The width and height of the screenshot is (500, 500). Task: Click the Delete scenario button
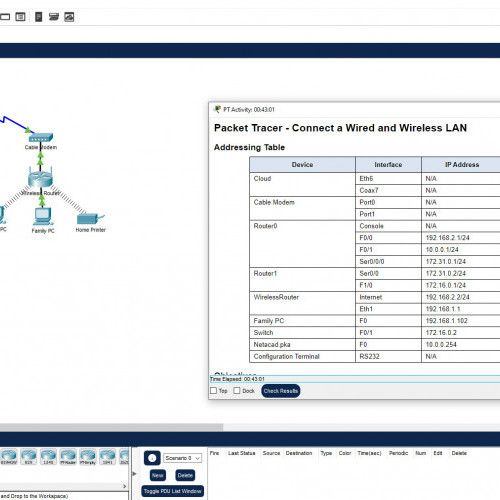pos(185,475)
